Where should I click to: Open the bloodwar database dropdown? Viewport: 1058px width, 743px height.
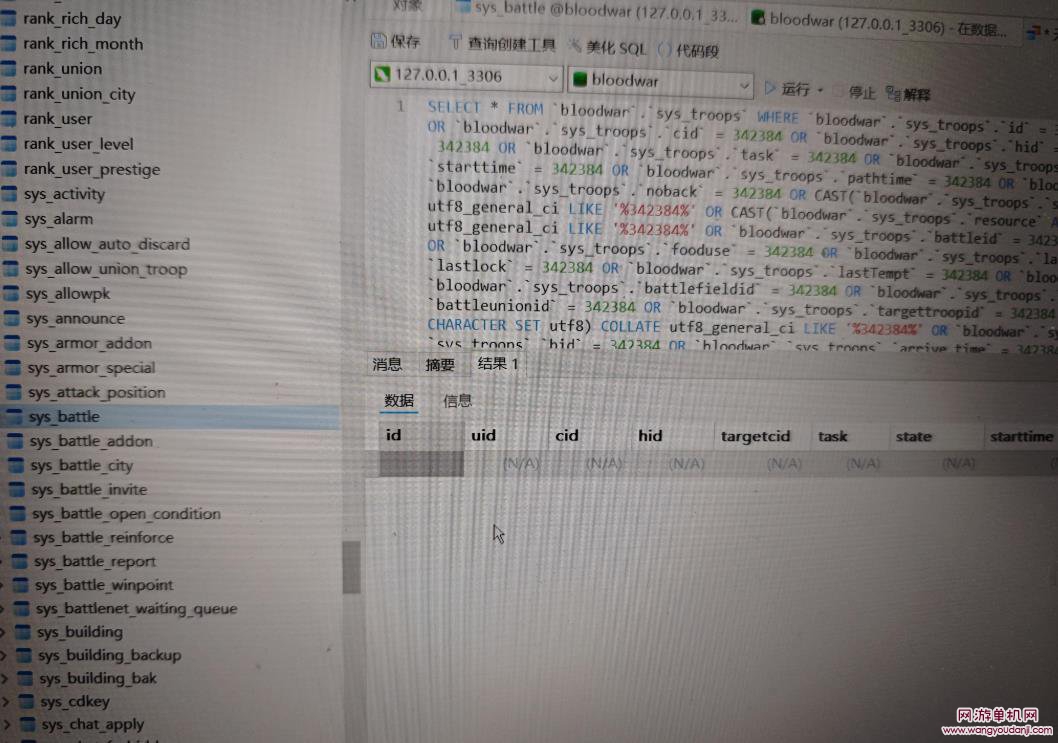pyautogui.click(x=742, y=83)
